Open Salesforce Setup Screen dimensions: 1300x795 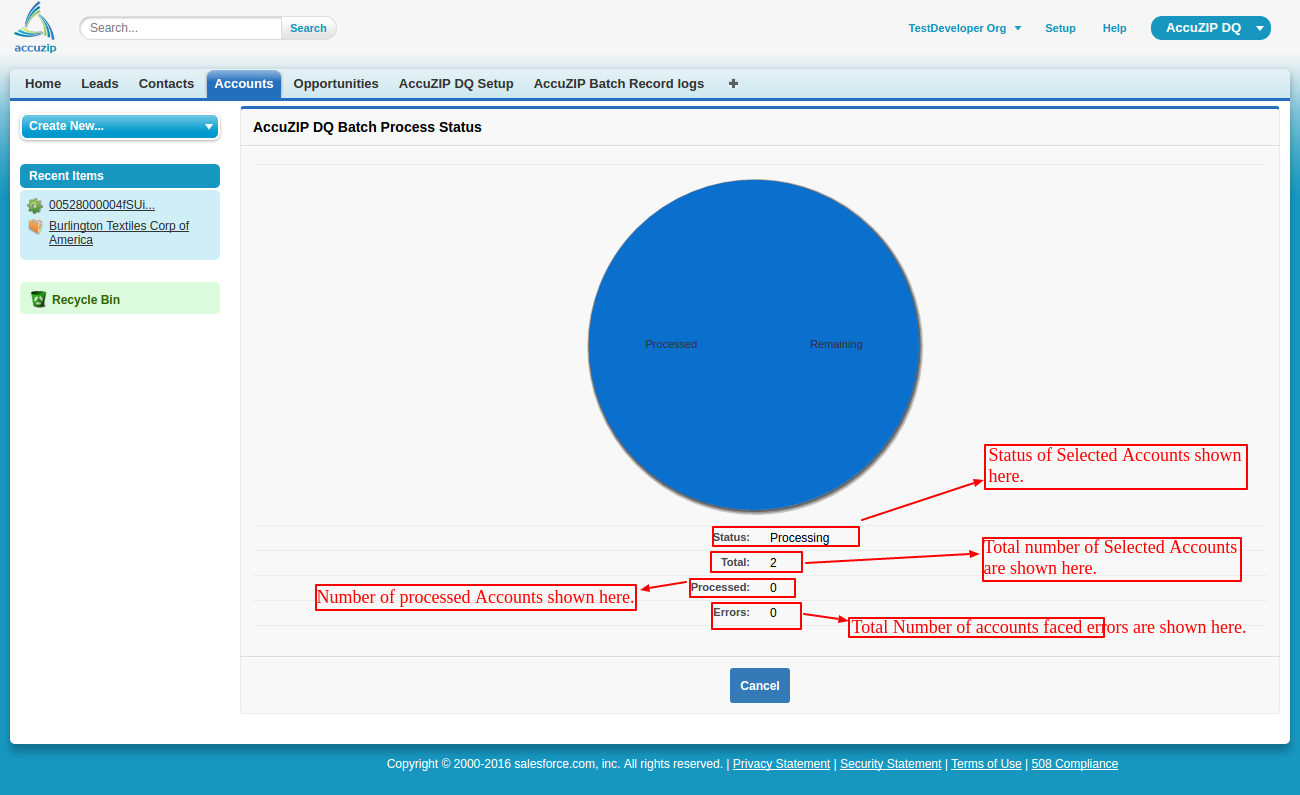(1060, 28)
